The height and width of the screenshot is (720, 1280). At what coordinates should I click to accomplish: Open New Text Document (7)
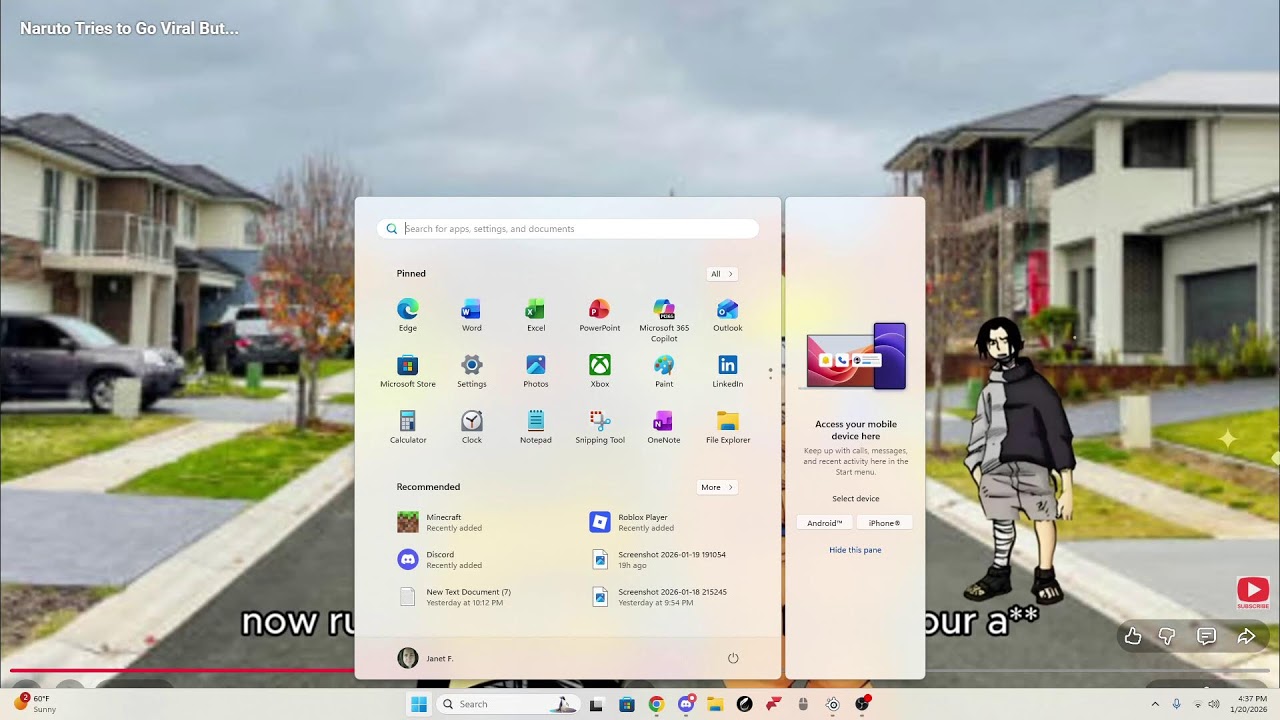tap(455, 597)
